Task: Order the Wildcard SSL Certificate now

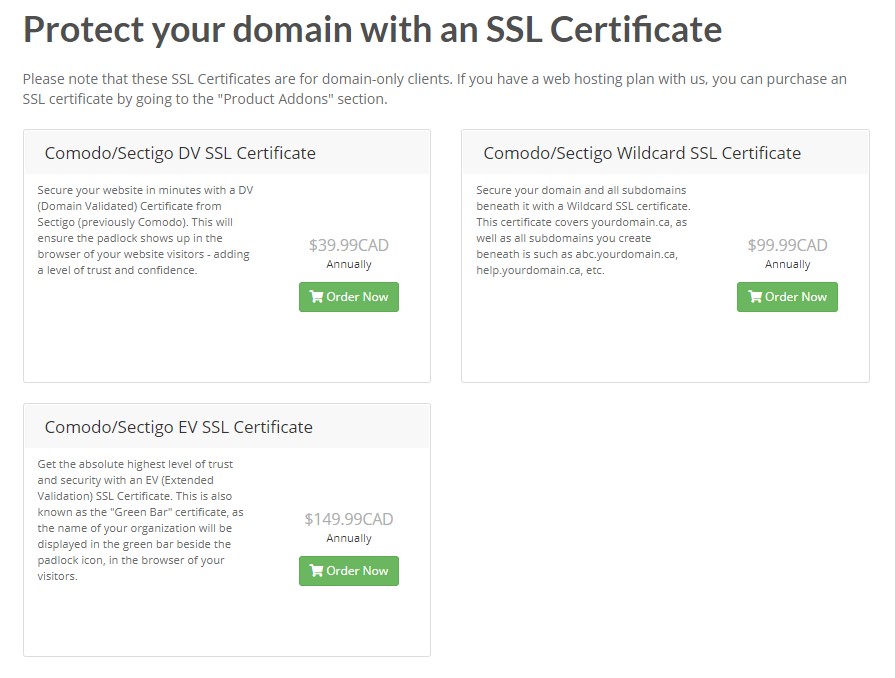Action: click(x=787, y=297)
